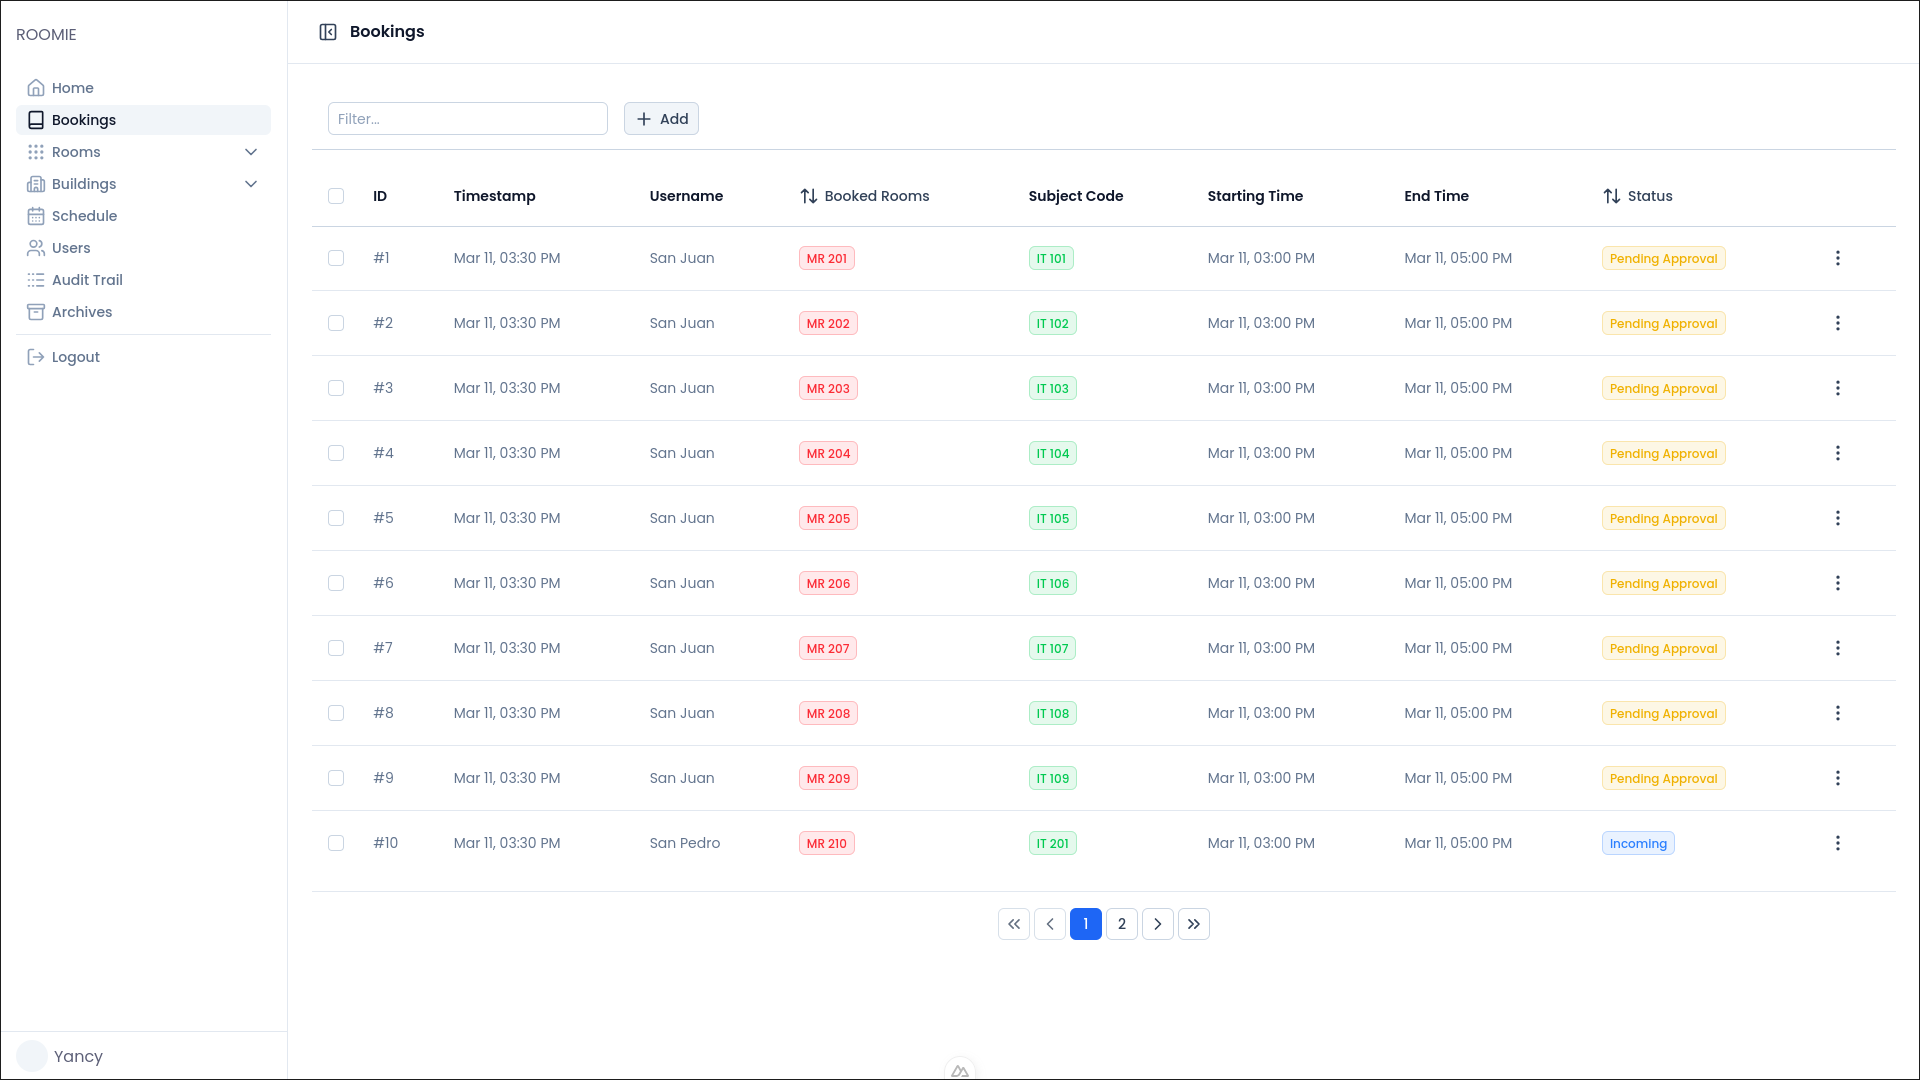Open Audit Trail list icon
The height and width of the screenshot is (1080, 1920).
[x=36, y=280]
